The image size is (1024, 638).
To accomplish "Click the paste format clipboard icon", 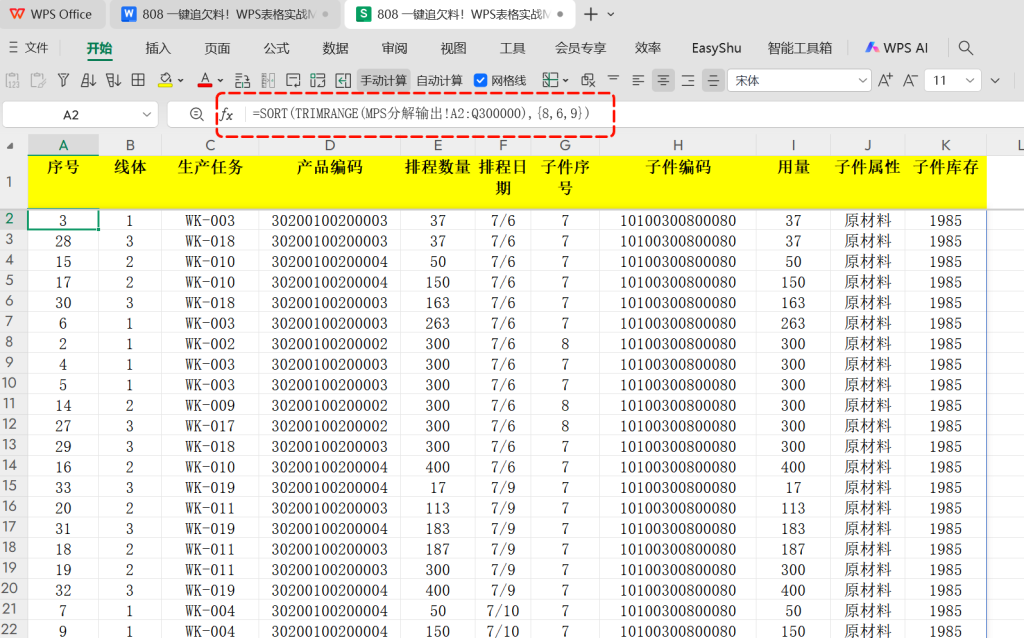I will pos(38,80).
